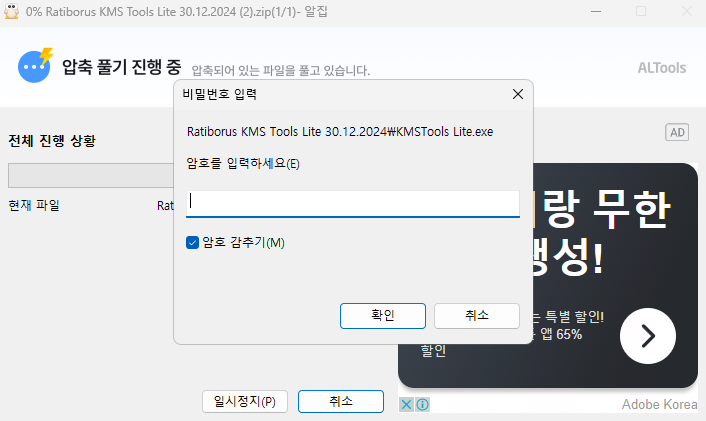
Task: Click the blue chat bubble lightning icon
Action: [x=36, y=66]
